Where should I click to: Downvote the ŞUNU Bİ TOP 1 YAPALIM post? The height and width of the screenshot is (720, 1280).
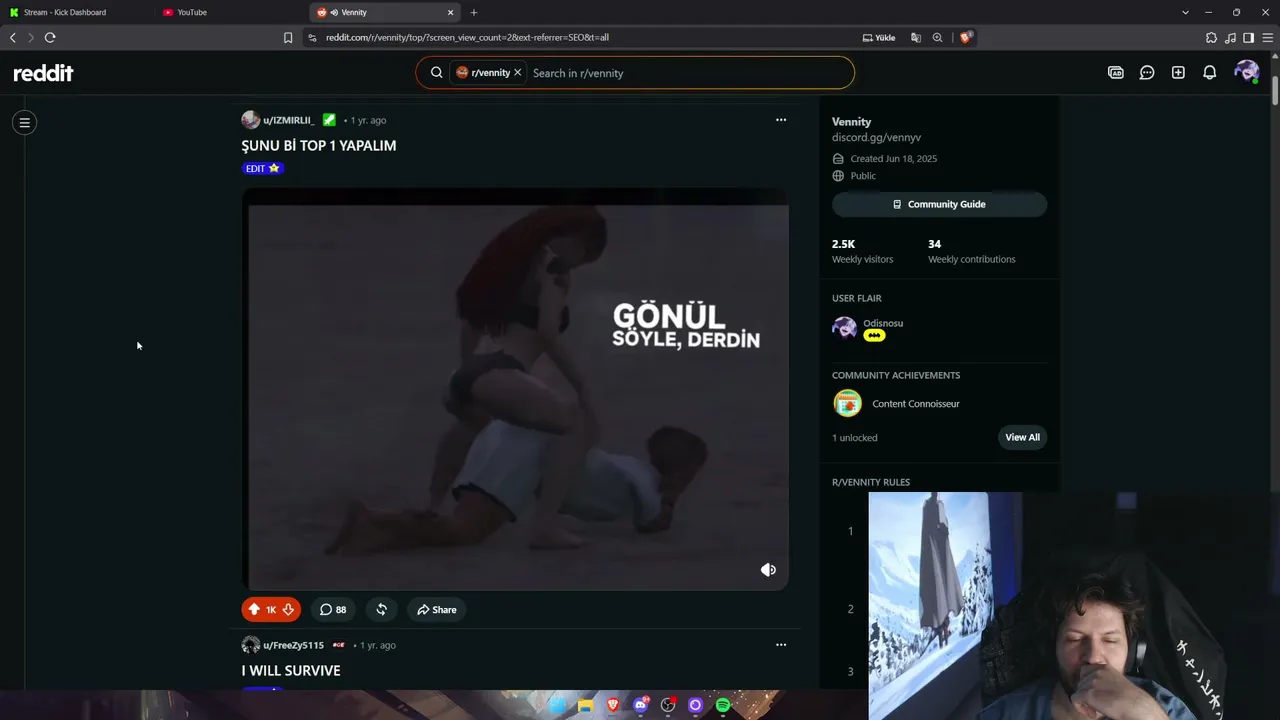coord(288,610)
